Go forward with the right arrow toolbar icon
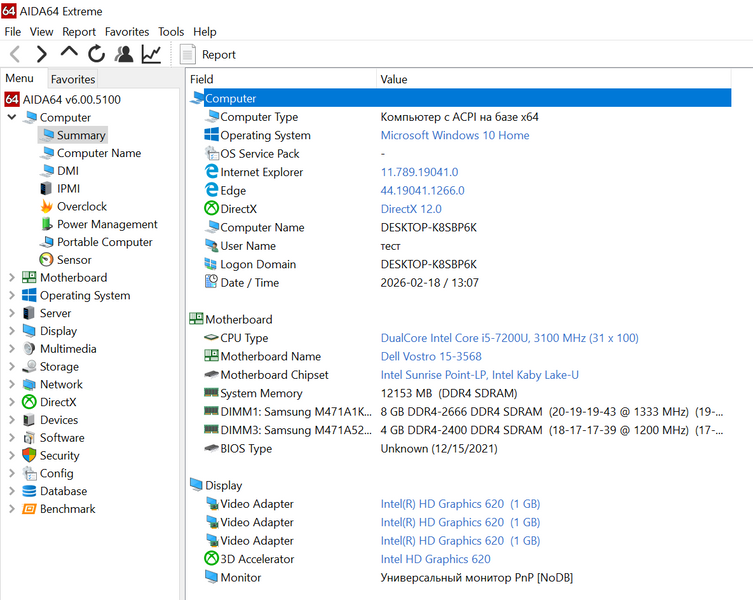This screenshot has width=753, height=600. [x=42, y=54]
